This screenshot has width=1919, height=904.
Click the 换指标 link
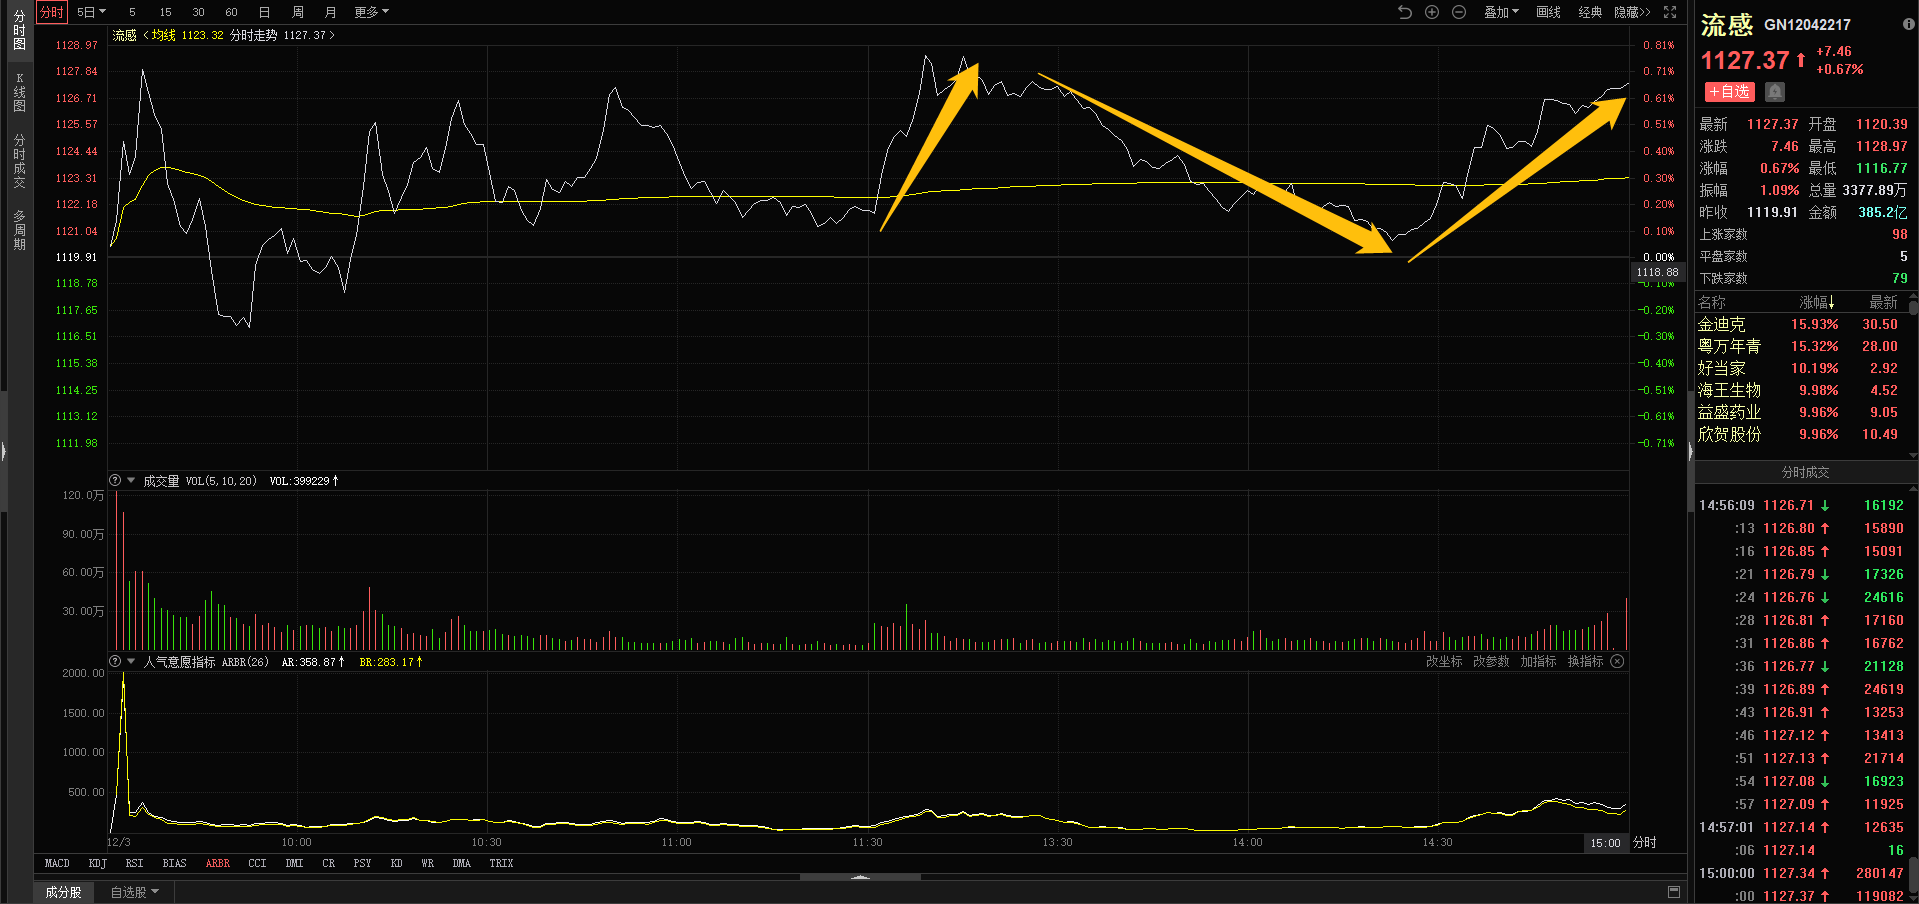tap(1585, 662)
